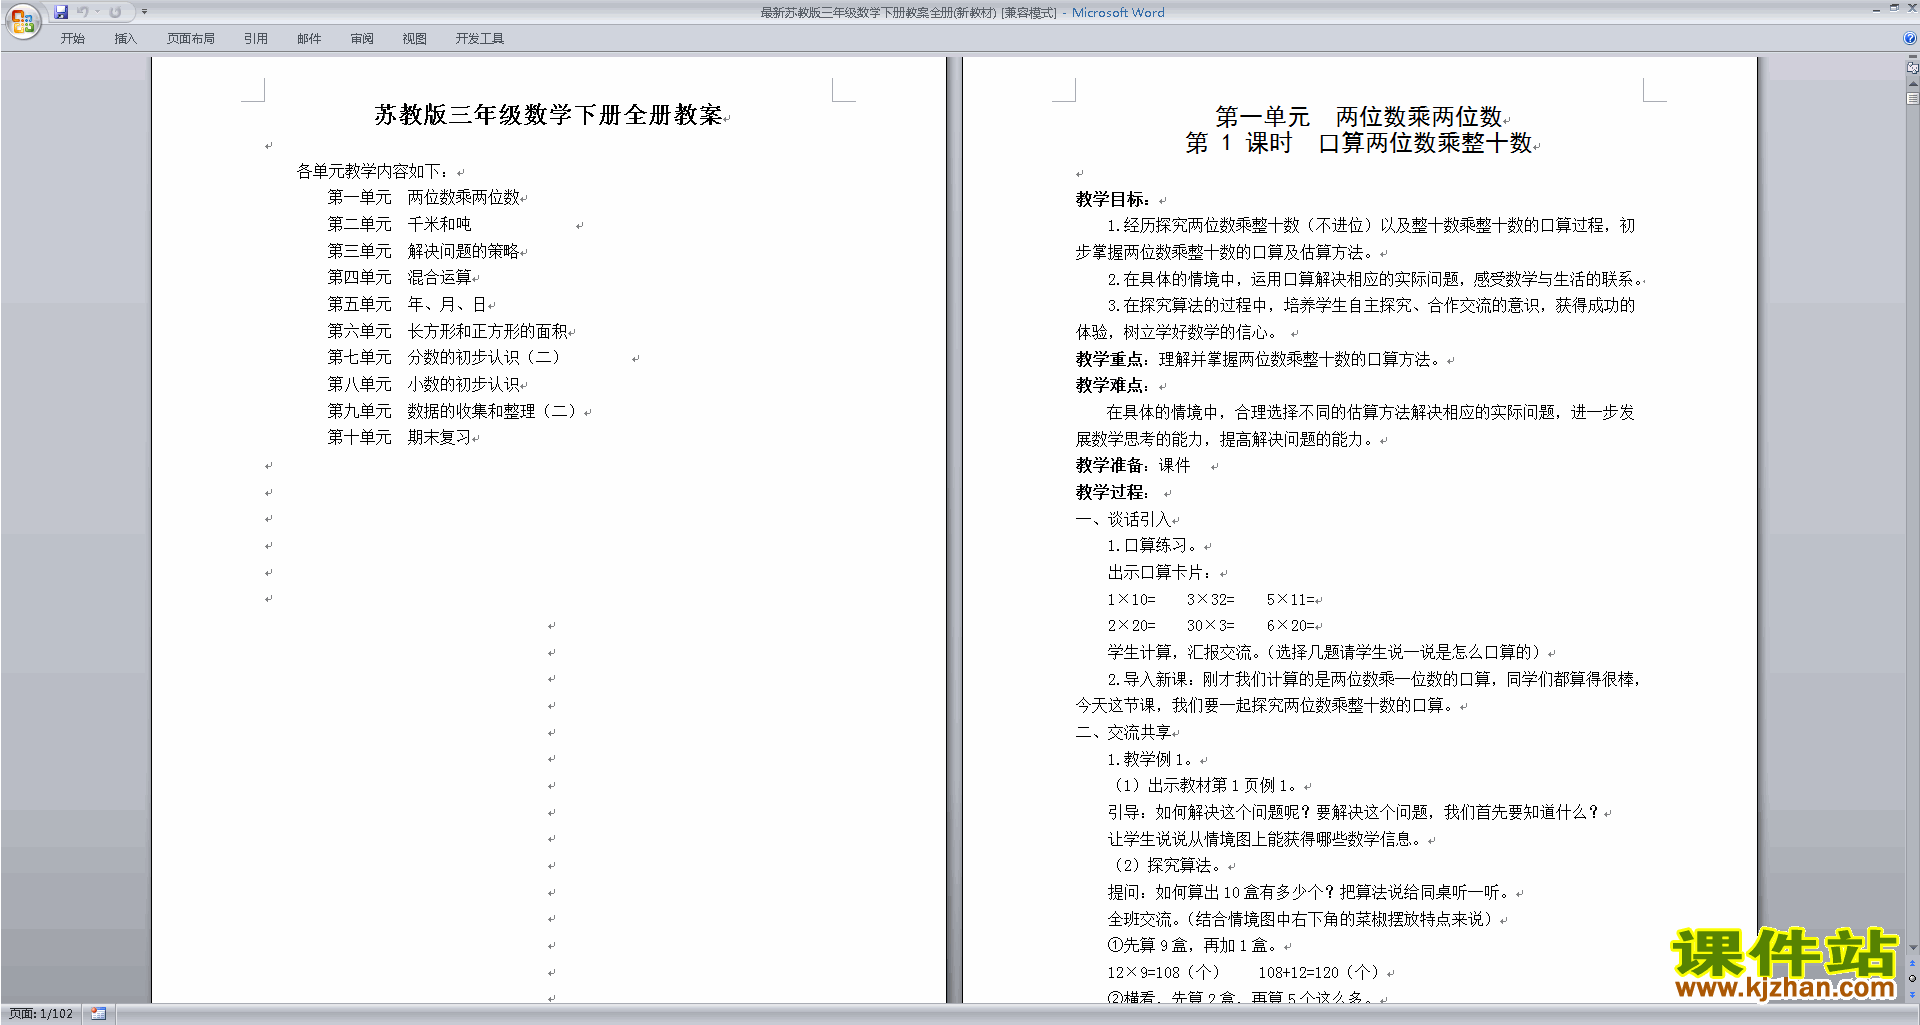Click the line 第七单元 分数的初步认识（二）
The height and width of the screenshot is (1025, 1920).
point(444,358)
